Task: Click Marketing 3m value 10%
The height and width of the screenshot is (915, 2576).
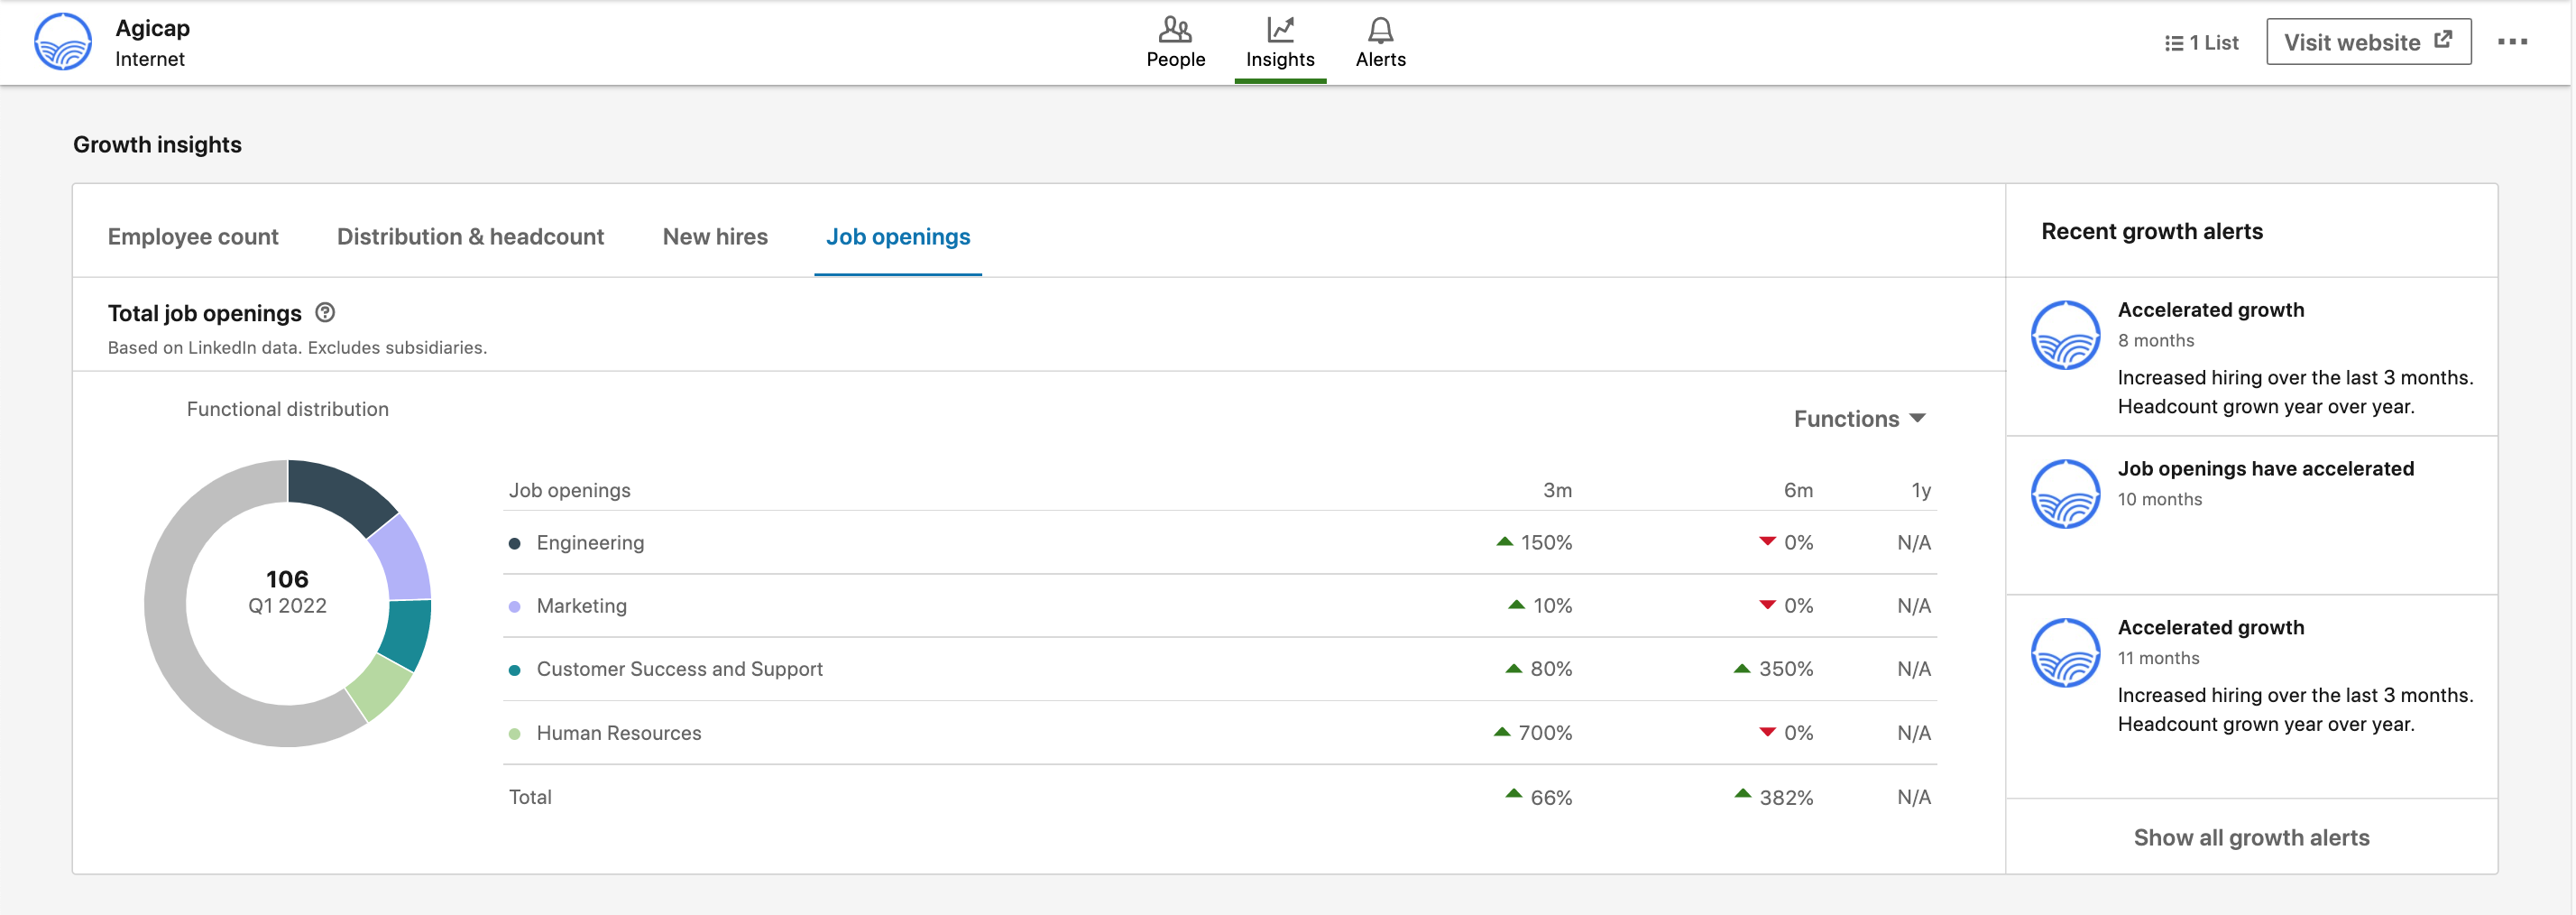Action: pyautogui.click(x=1552, y=606)
